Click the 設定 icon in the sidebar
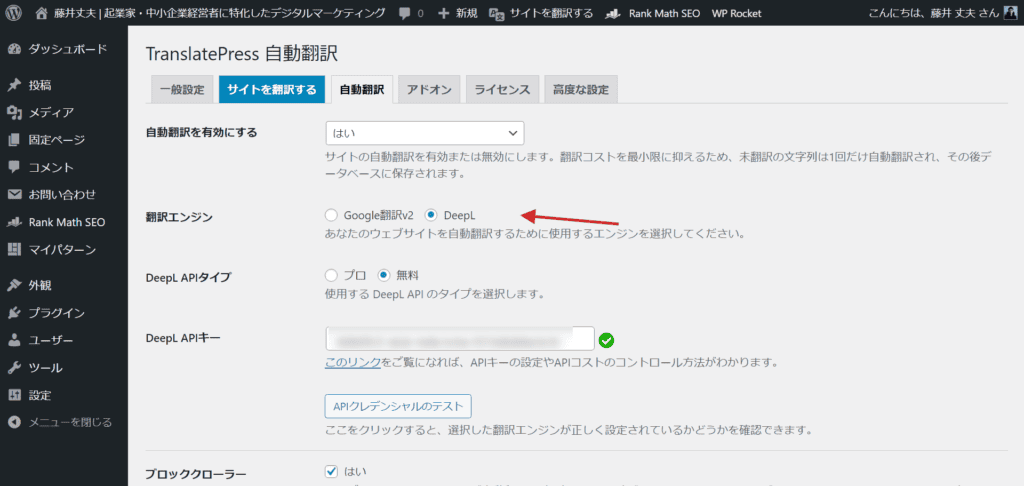The height and width of the screenshot is (486, 1024). tap(14, 395)
